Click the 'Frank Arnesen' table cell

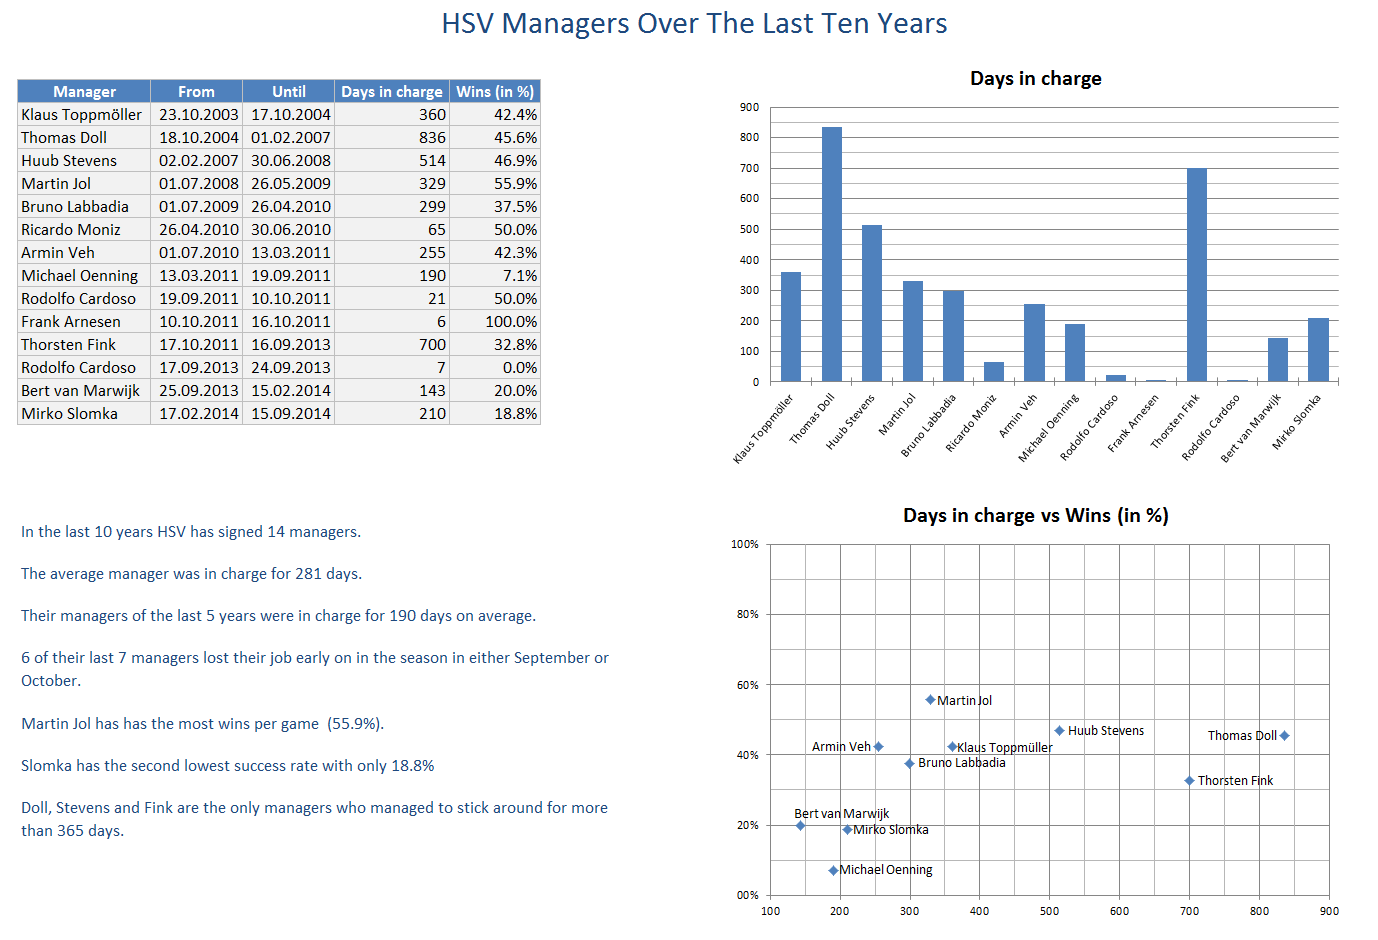(84, 321)
